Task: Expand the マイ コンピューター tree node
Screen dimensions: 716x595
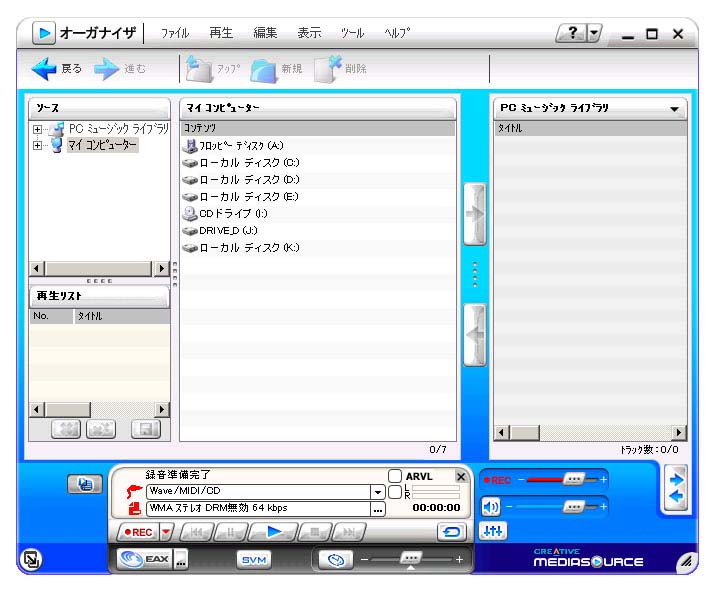Action: tap(38, 146)
